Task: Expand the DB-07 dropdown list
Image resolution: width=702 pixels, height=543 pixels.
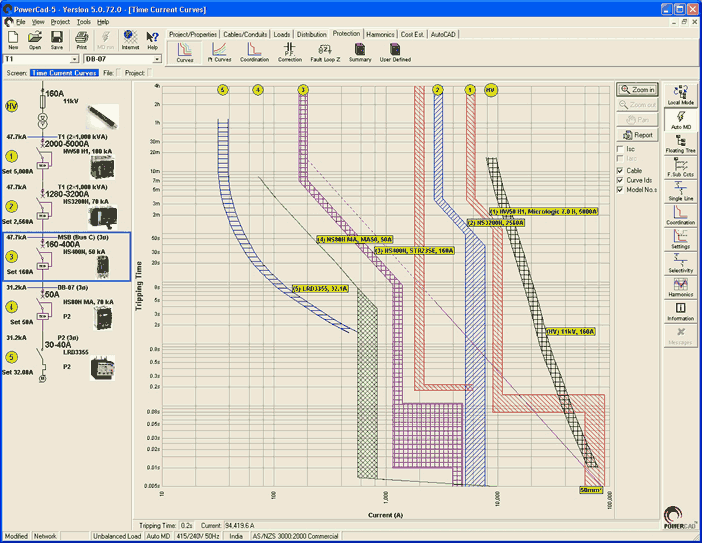Action: [157, 59]
